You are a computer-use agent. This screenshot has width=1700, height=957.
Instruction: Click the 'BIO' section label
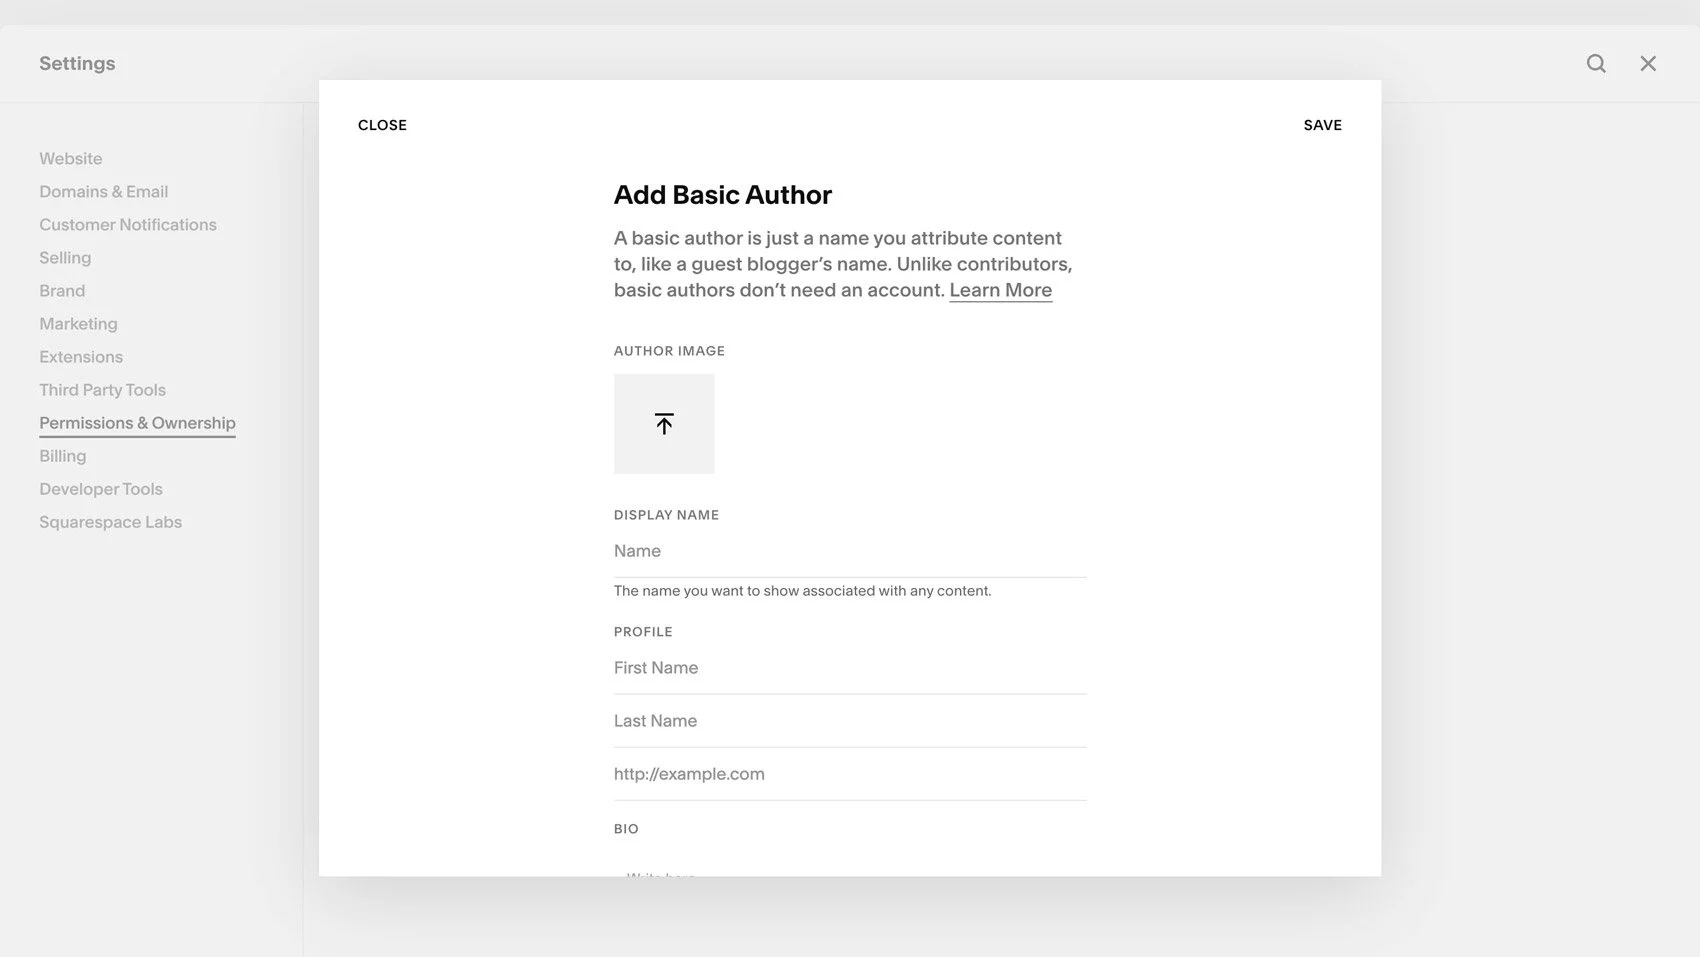point(626,829)
